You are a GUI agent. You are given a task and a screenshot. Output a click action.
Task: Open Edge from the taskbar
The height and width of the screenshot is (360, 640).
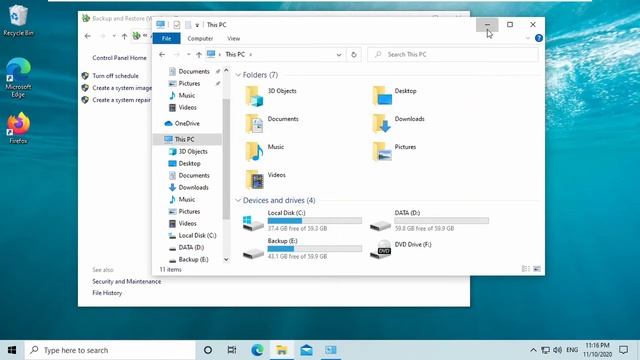click(257, 350)
